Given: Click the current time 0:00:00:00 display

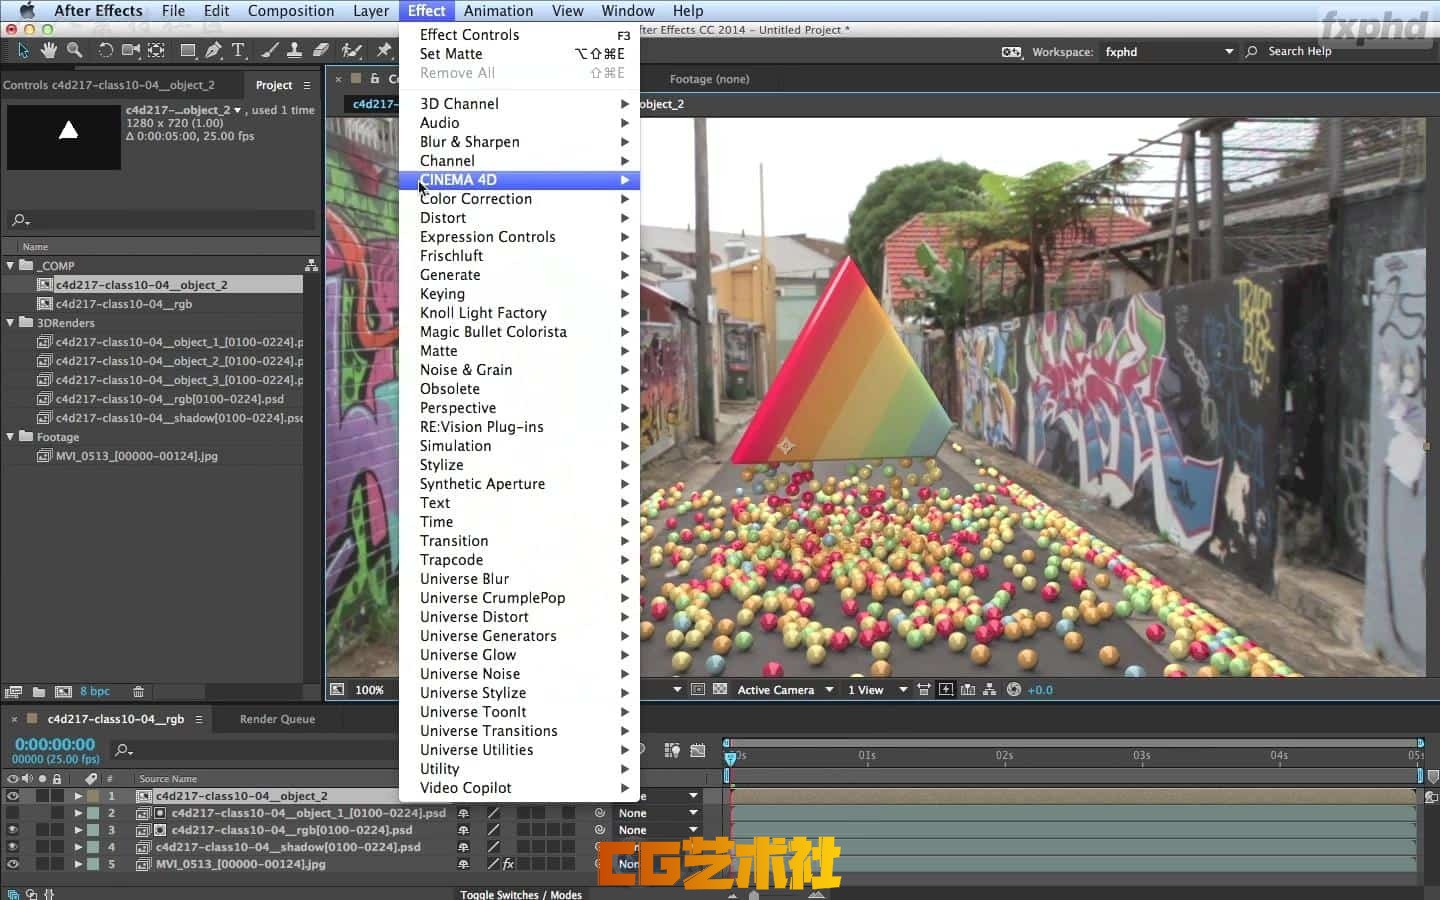Looking at the screenshot, I should tap(55, 744).
